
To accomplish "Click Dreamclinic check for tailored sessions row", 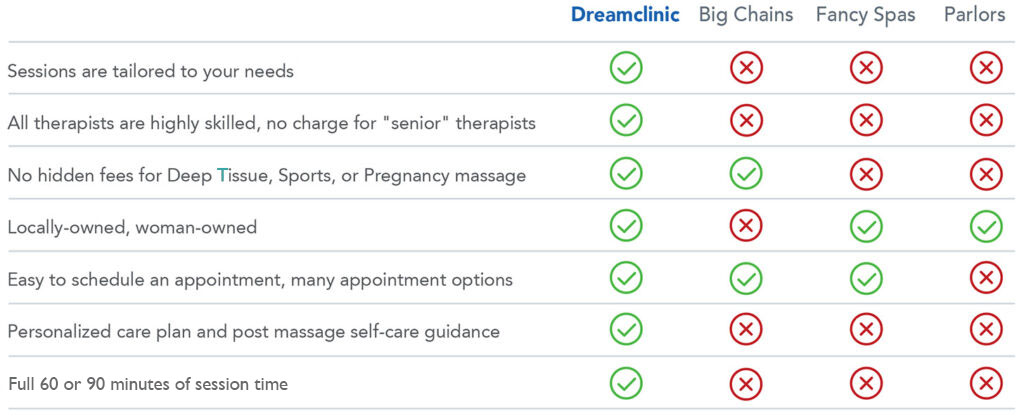I will [x=626, y=69].
